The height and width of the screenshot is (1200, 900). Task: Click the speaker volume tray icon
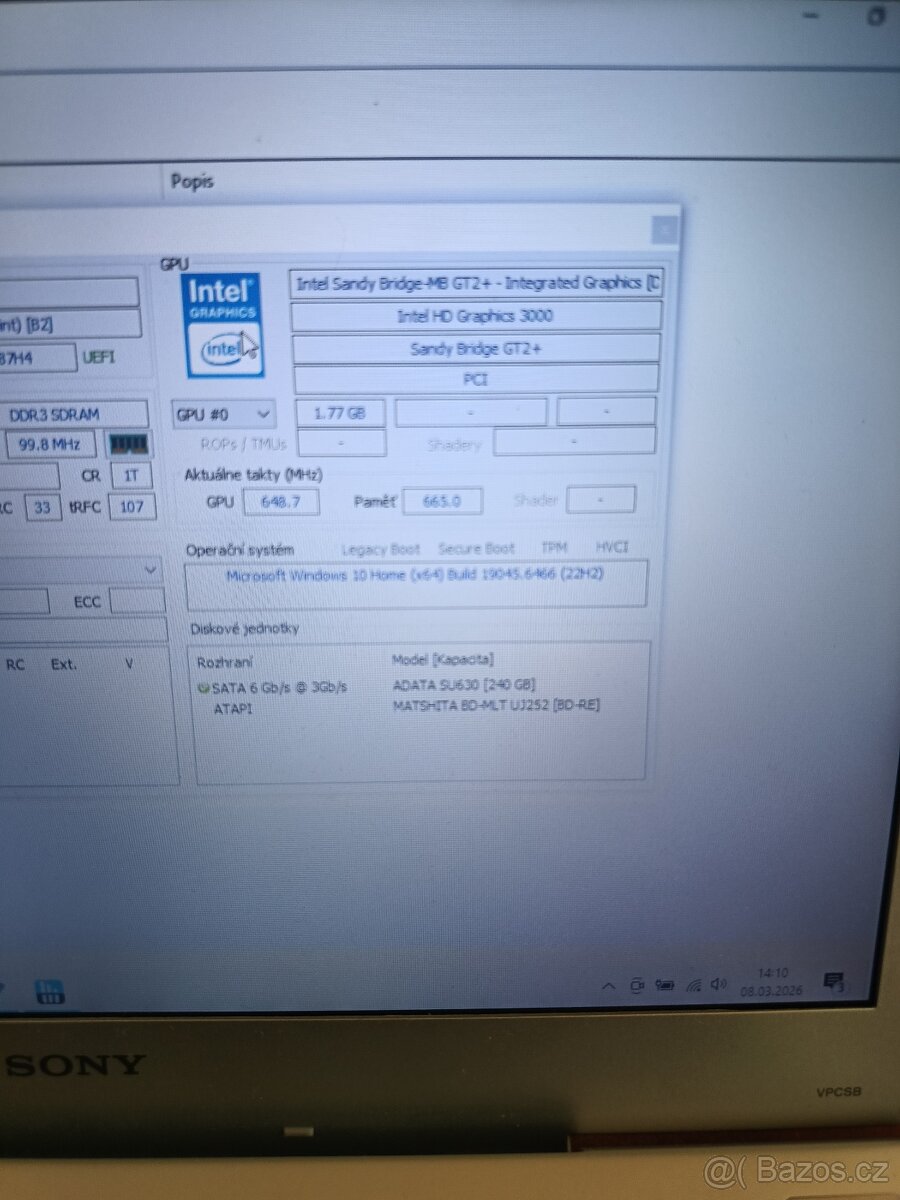pyautogui.click(x=718, y=984)
